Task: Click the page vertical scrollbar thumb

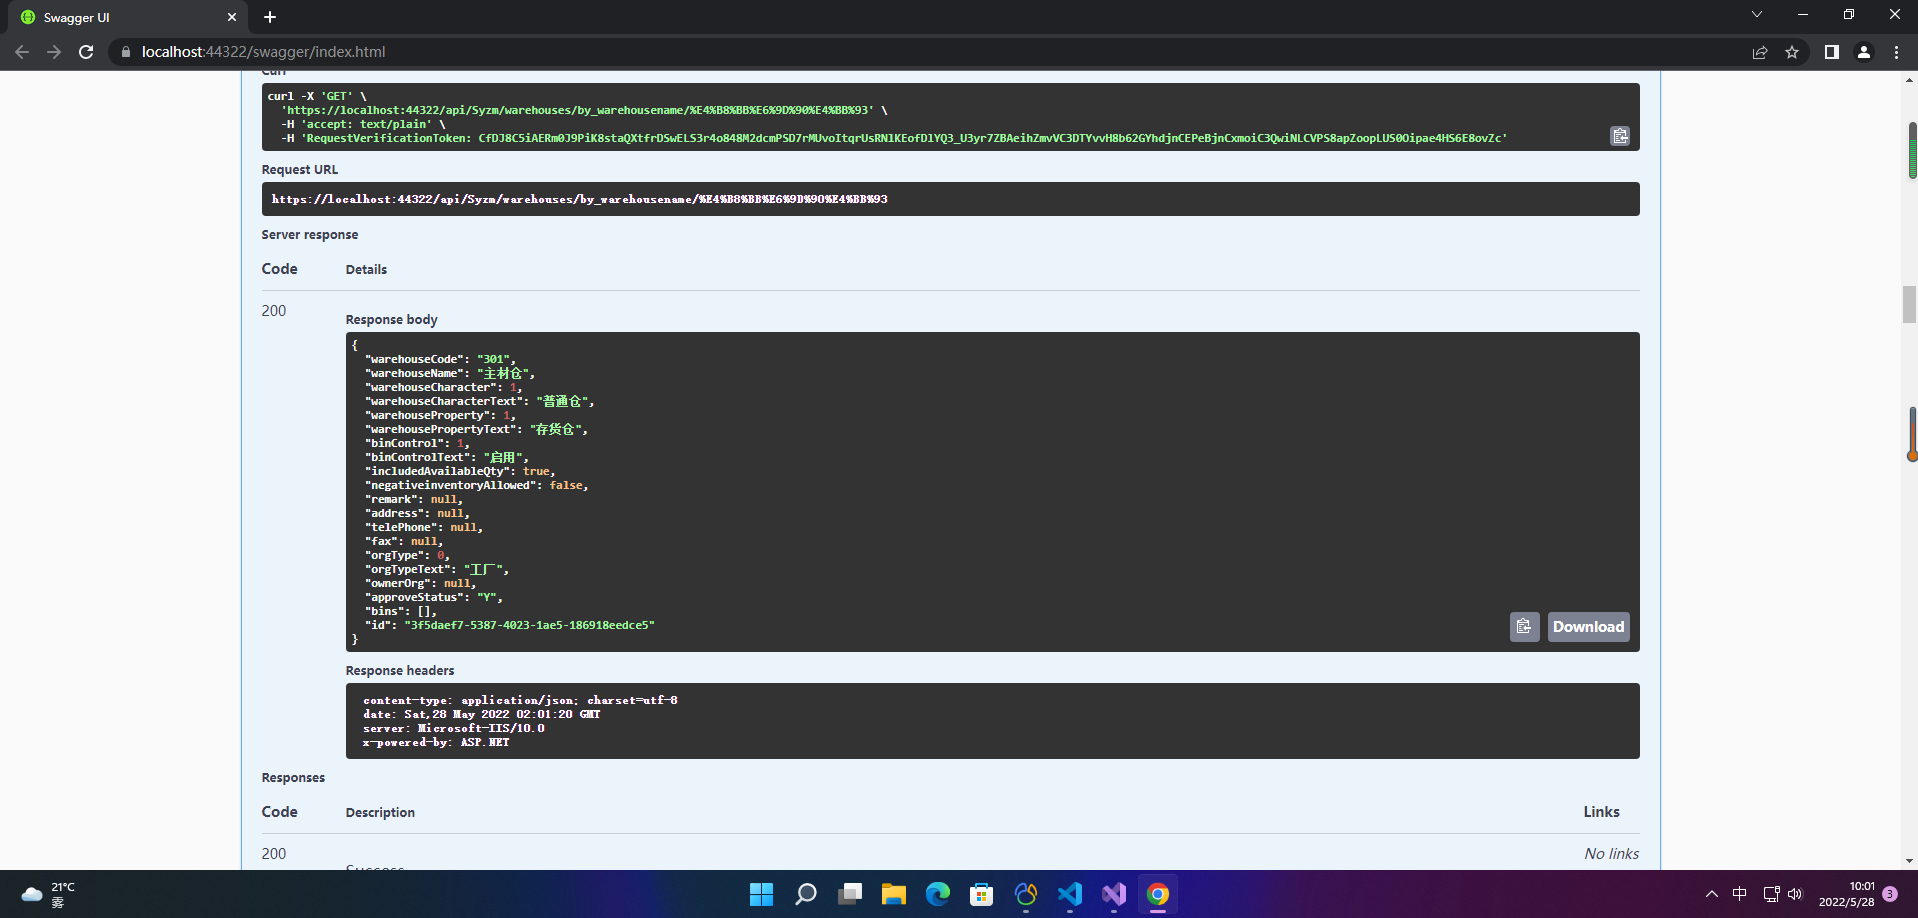Action: pyautogui.click(x=1909, y=305)
